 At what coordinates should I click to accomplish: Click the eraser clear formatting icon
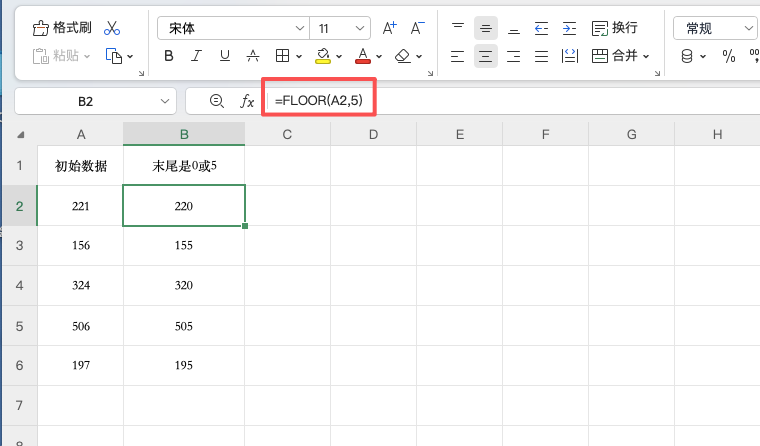pos(403,56)
